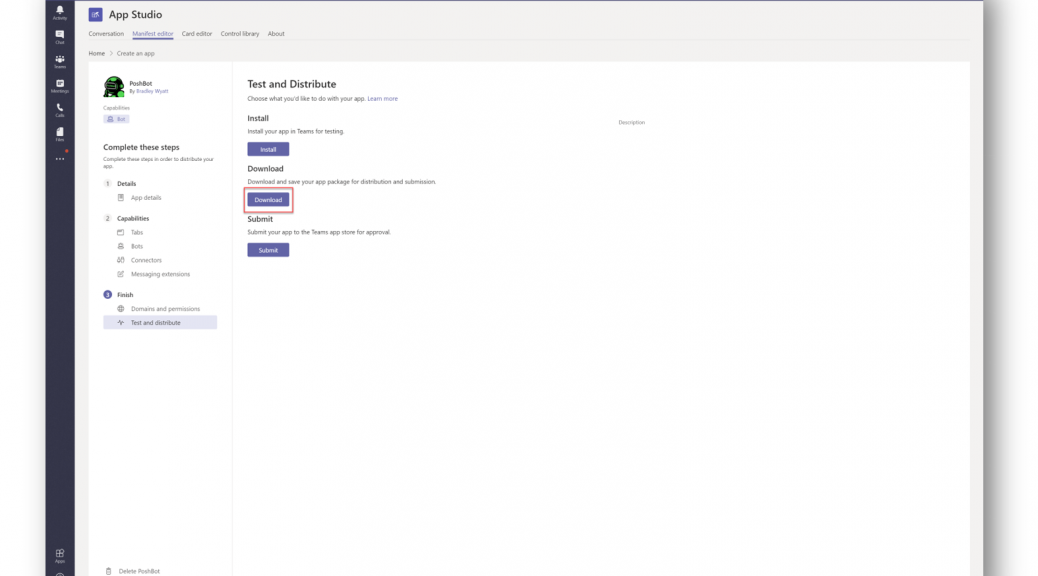Click the Test and distribute pulse icon
This screenshot has width=1038, height=576.
pos(120,322)
